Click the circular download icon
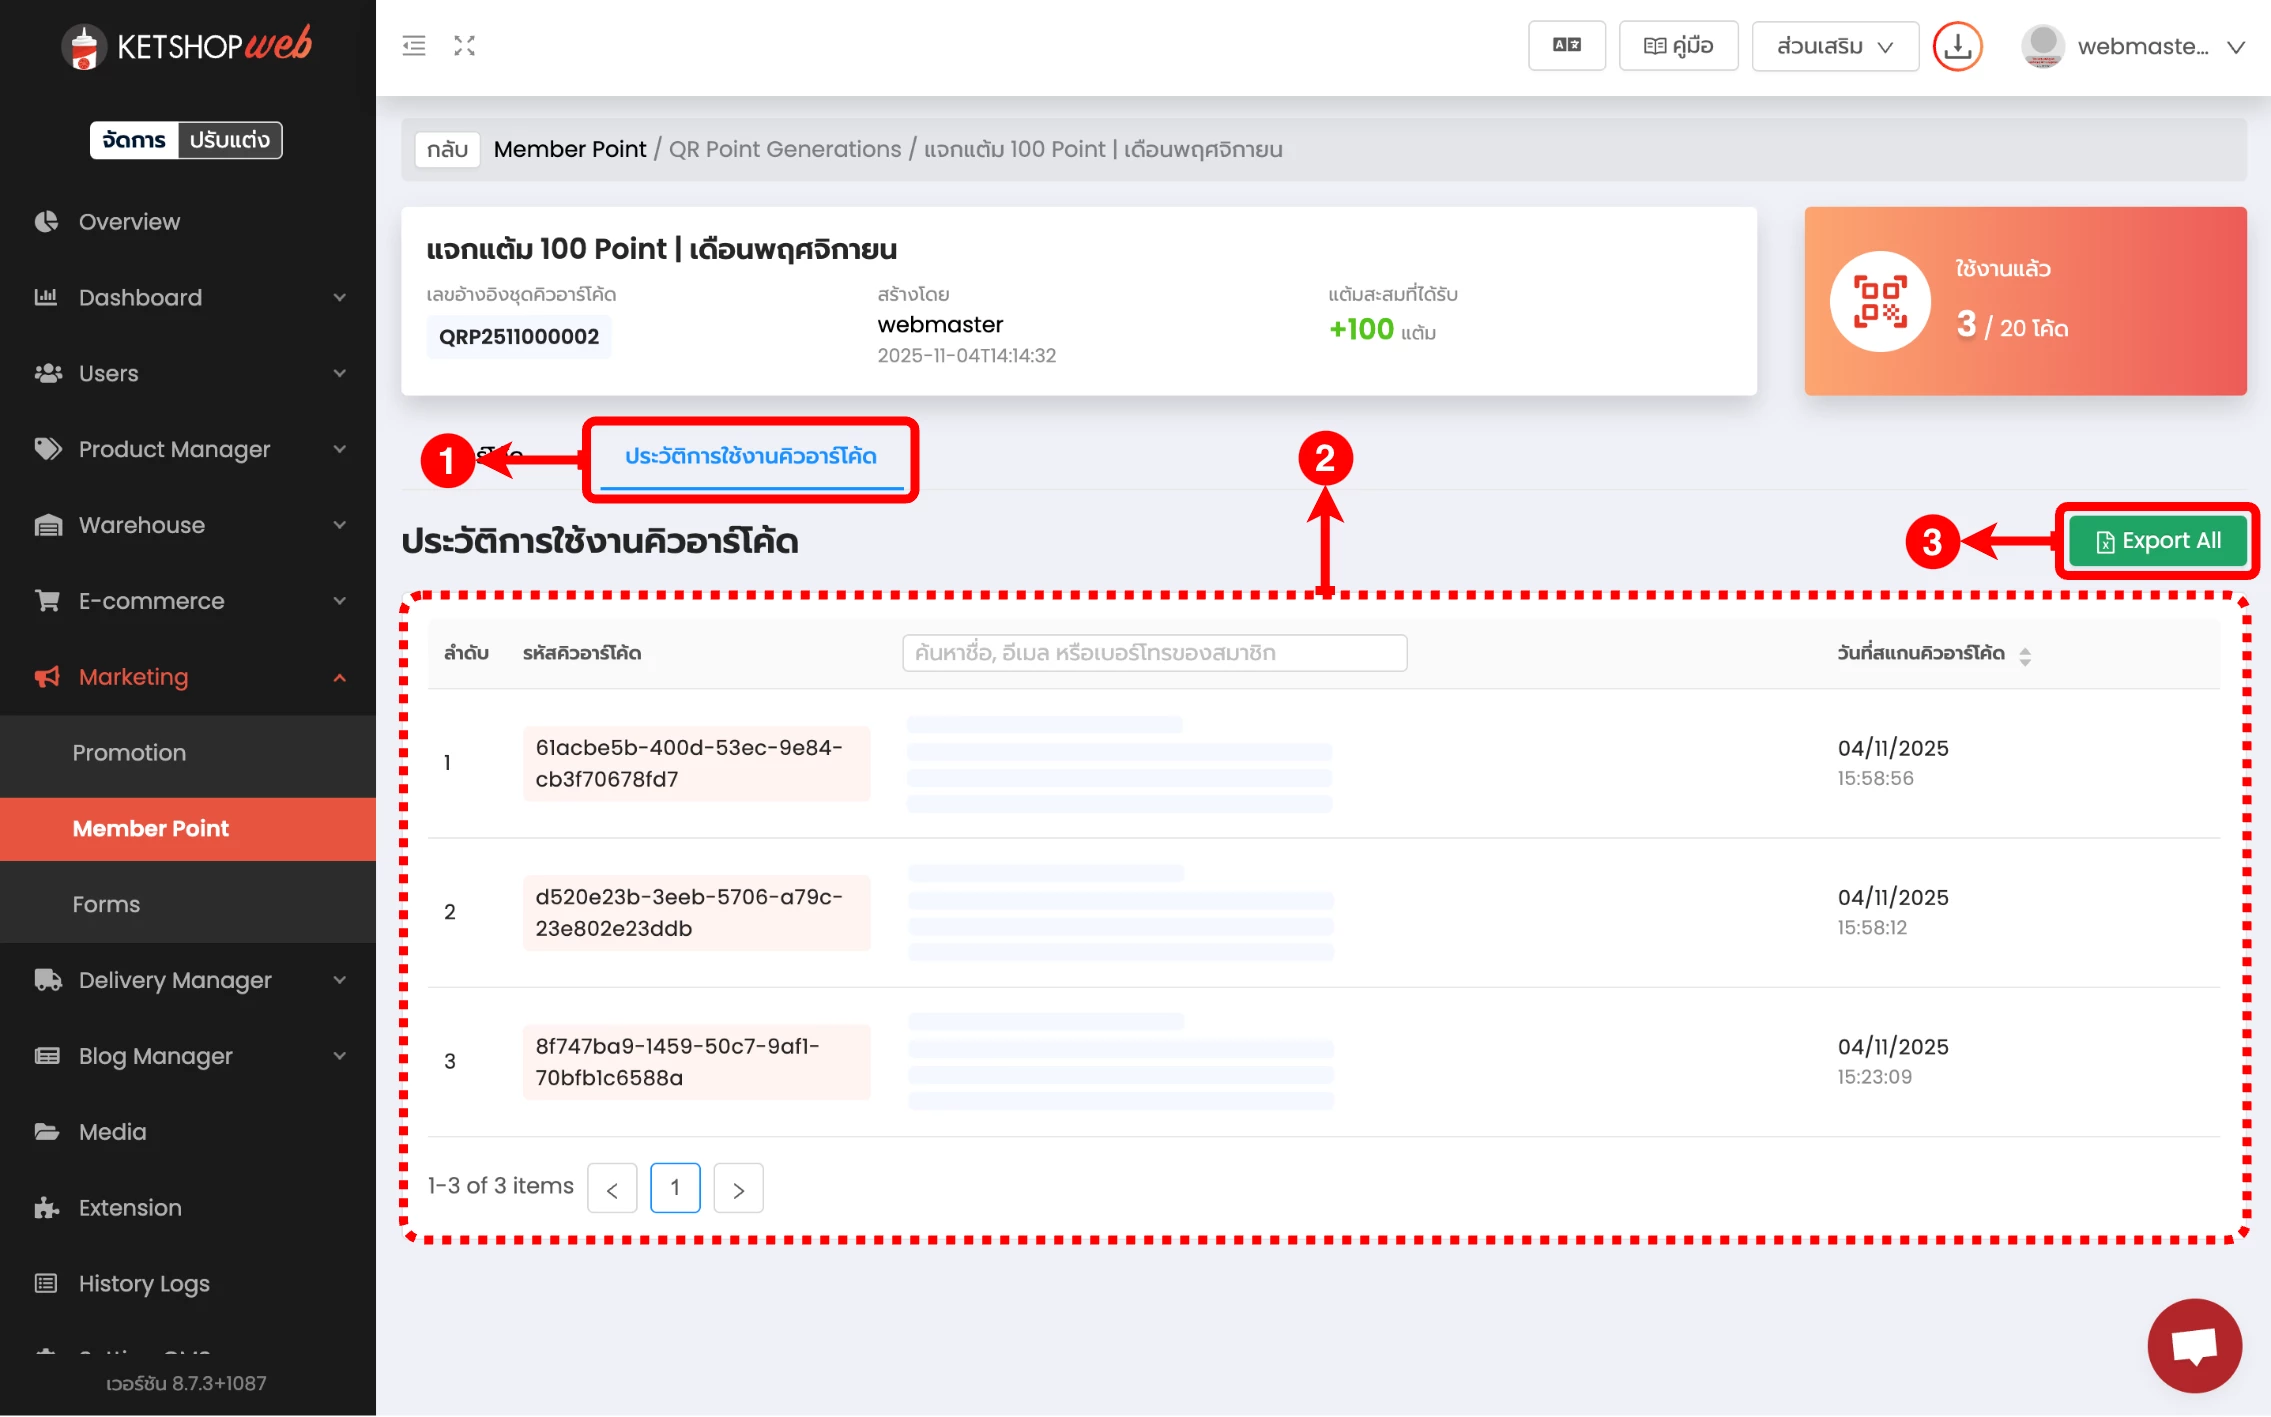 pyautogui.click(x=1957, y=46)
